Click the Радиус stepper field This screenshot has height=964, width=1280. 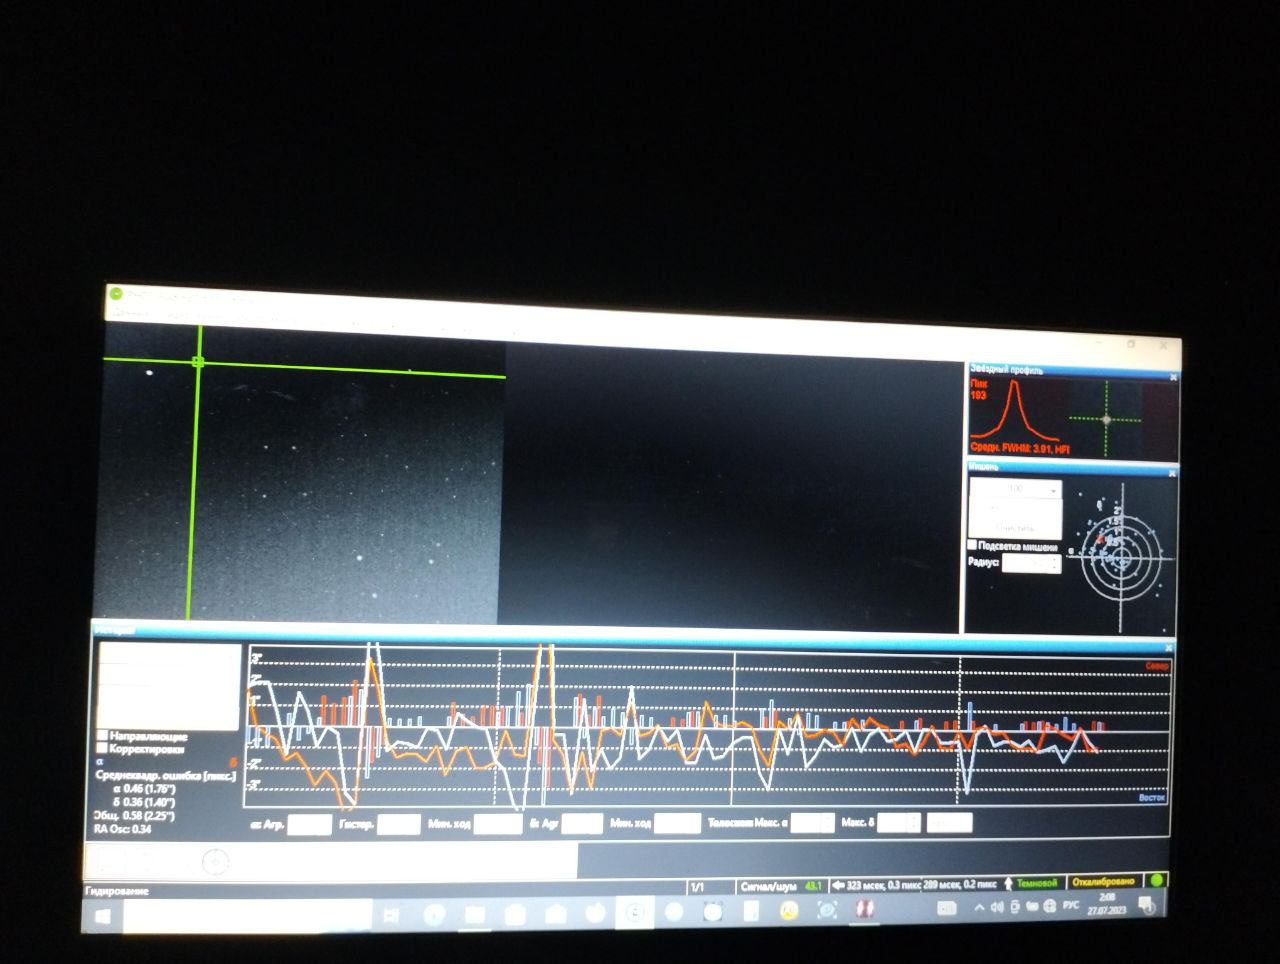click(x=1030, y=564)
